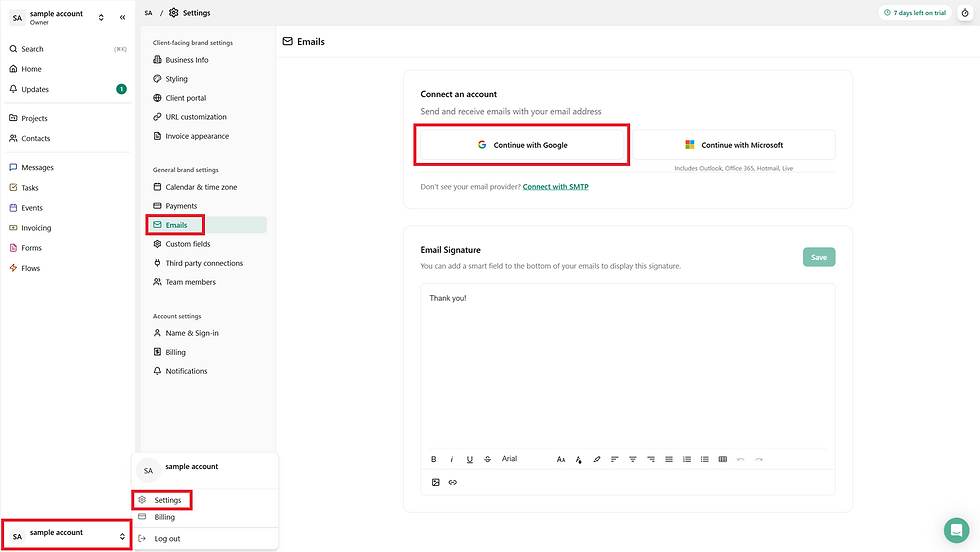Select Log out from account menu

[x=167, y=538]
